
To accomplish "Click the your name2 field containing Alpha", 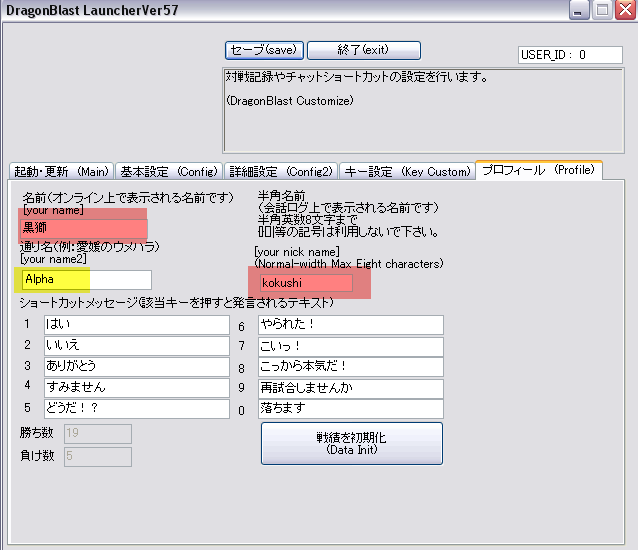I will click(87, 280).
